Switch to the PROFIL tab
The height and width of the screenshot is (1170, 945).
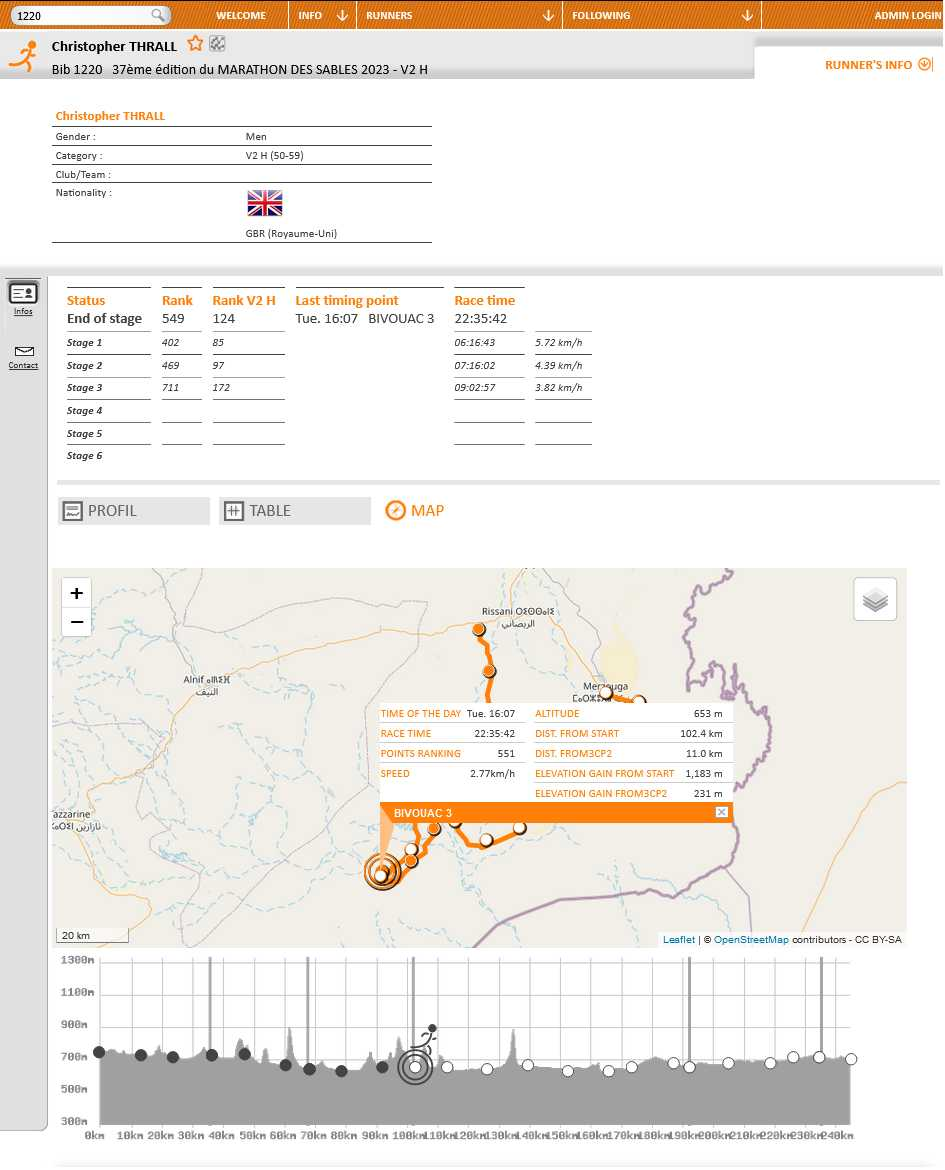point(134,511)
